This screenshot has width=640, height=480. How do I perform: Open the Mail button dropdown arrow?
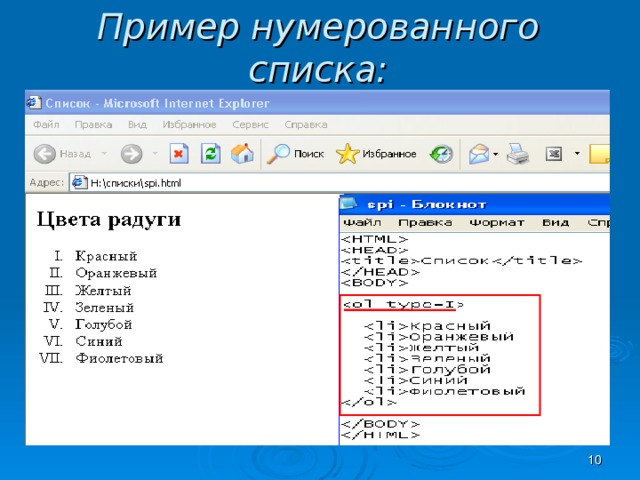[x=496, y=154]
